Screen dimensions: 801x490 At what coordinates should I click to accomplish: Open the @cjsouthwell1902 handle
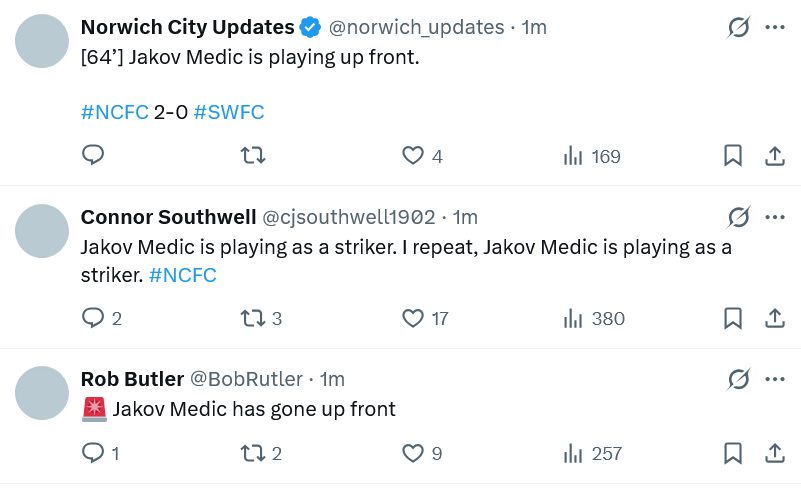tap(348, 217)
